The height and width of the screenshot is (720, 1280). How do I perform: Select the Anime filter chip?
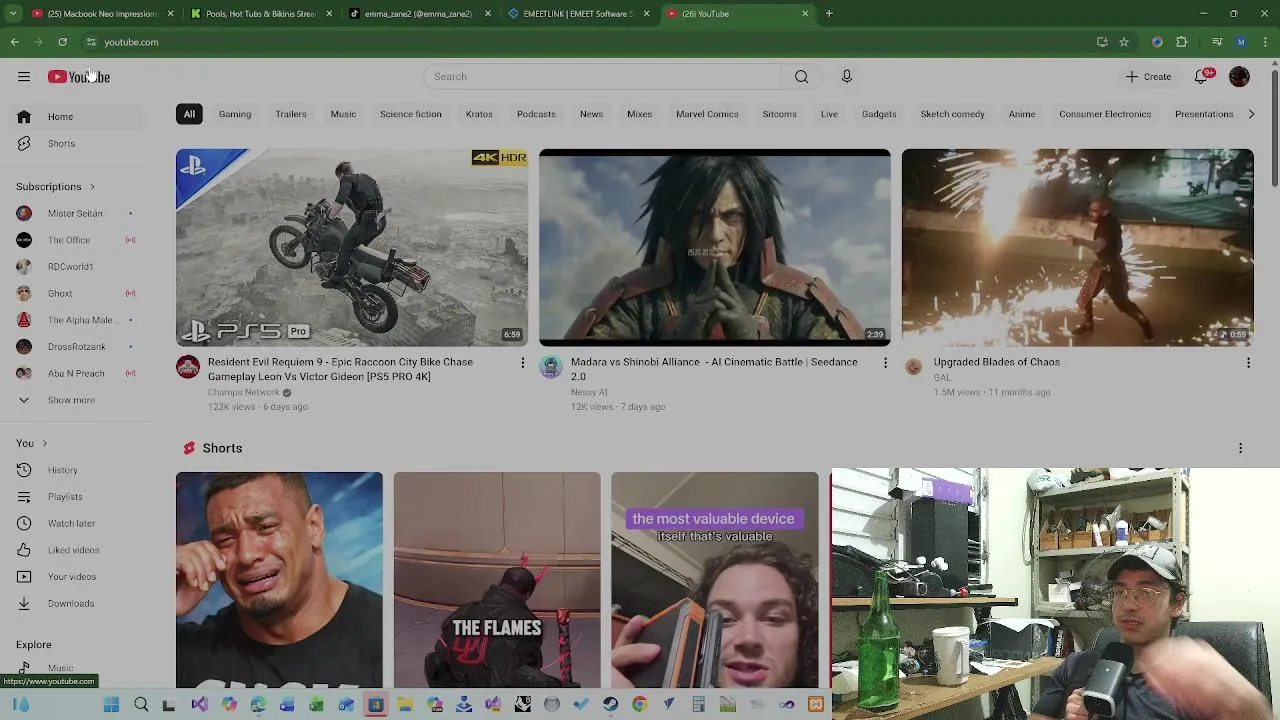point(1022,114)
